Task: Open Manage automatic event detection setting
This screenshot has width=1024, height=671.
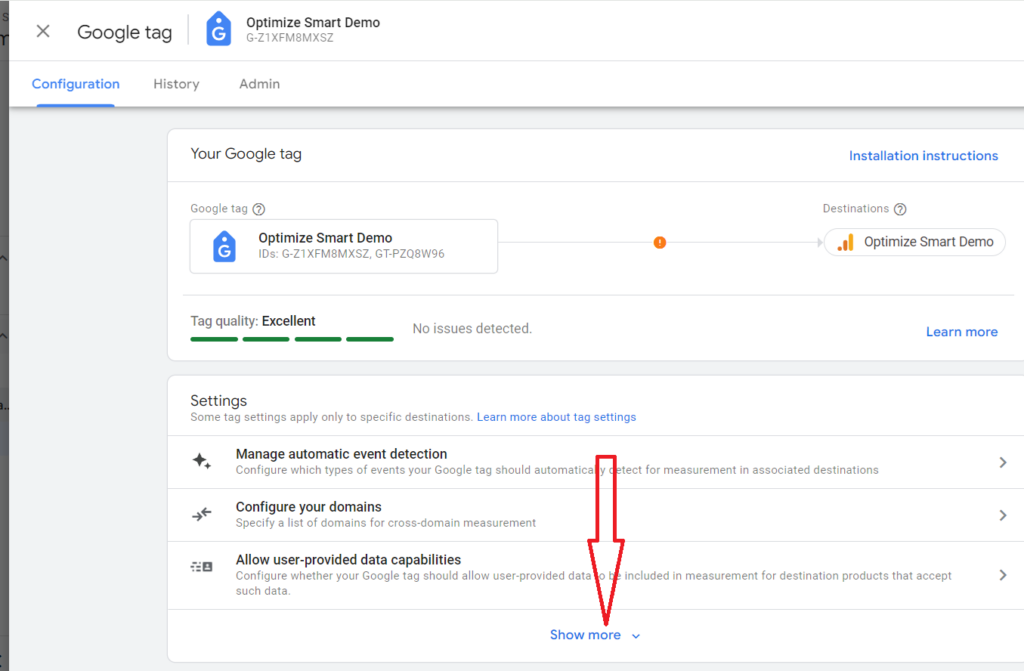Action: 596,462
